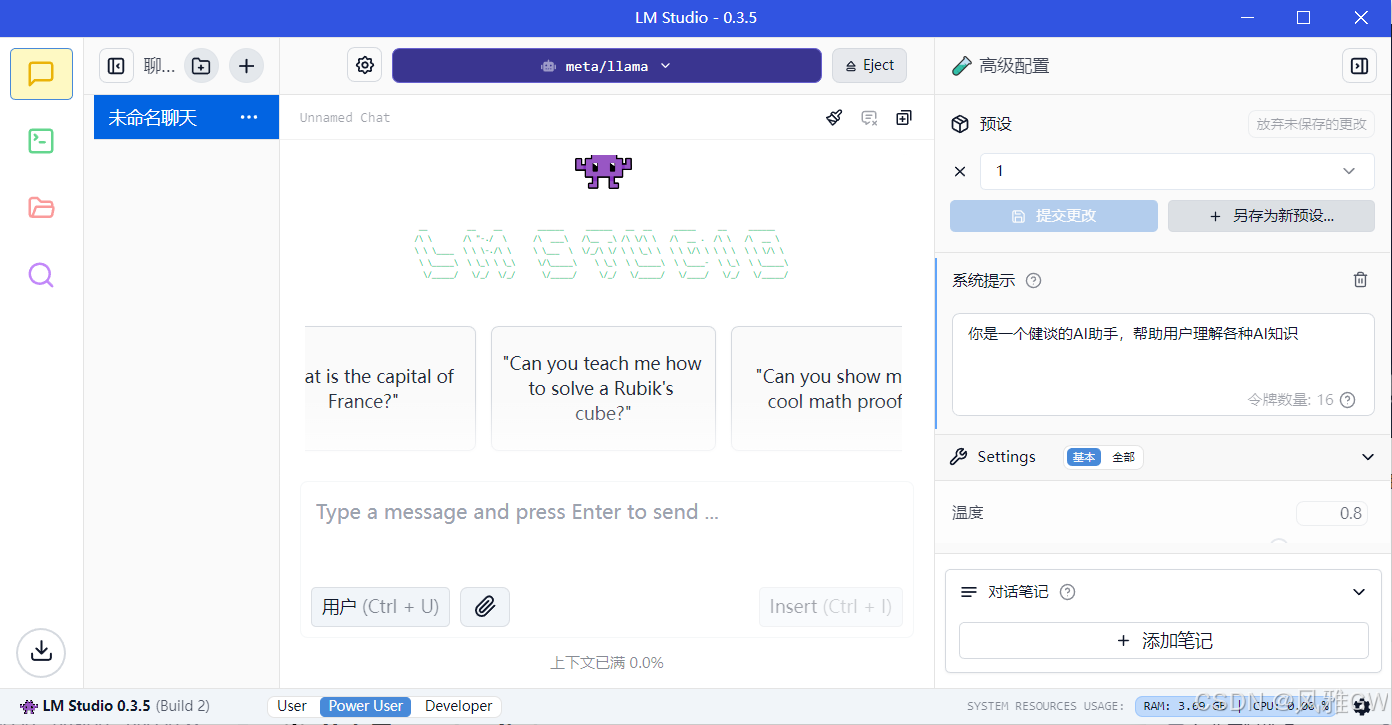1392x725 pixels.
Task: Click 放弃未保存的更改 button
Action: 1311,124
